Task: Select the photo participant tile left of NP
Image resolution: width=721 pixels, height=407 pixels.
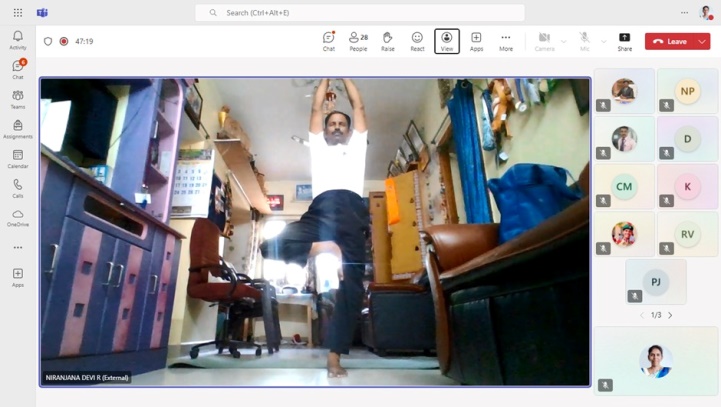Action: (624, 91)
